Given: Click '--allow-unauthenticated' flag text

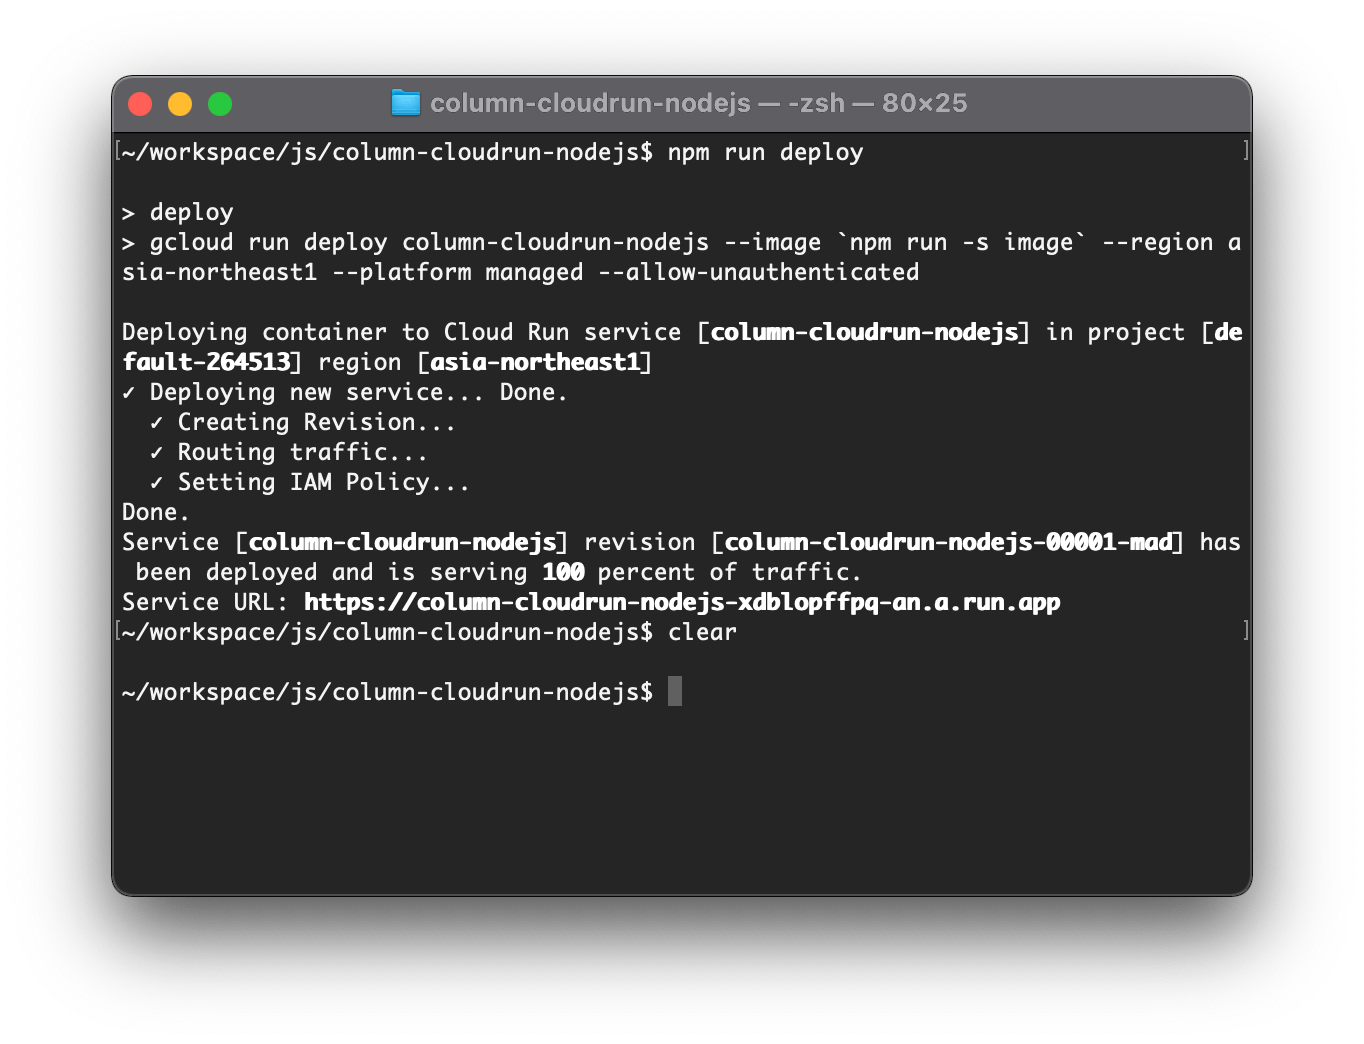Looking at the screenshot, I should point(759,272).
